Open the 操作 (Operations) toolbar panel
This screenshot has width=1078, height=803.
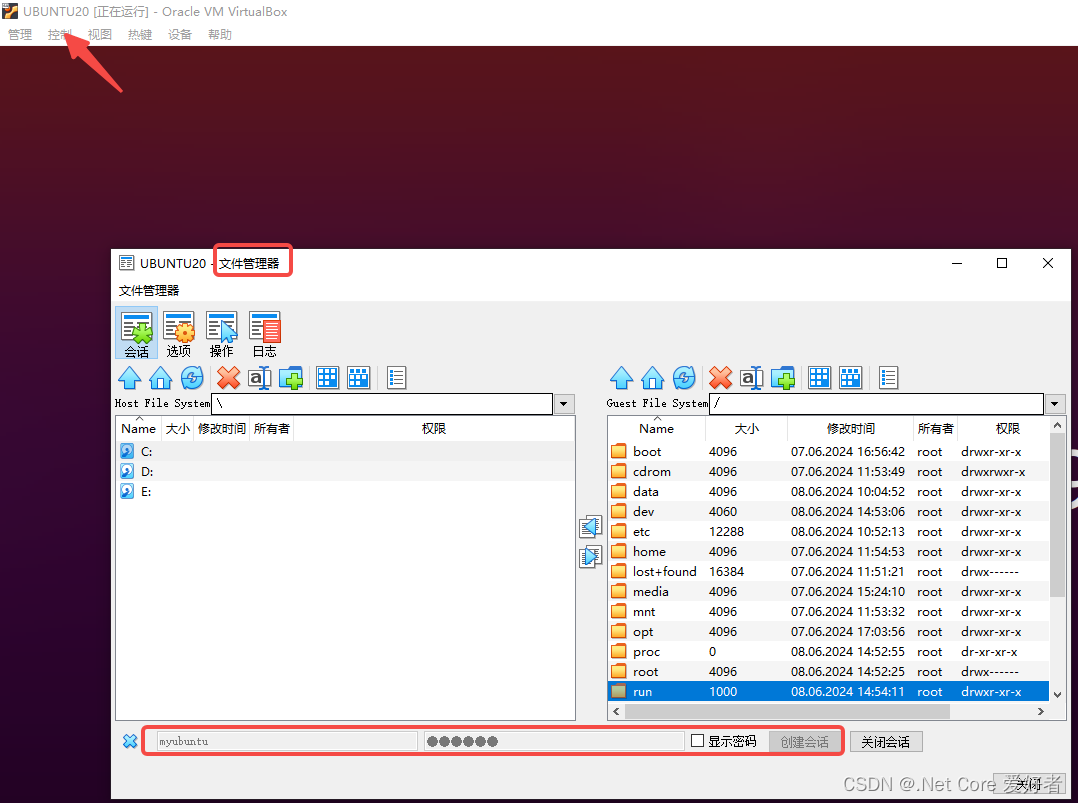coord(221,333)
